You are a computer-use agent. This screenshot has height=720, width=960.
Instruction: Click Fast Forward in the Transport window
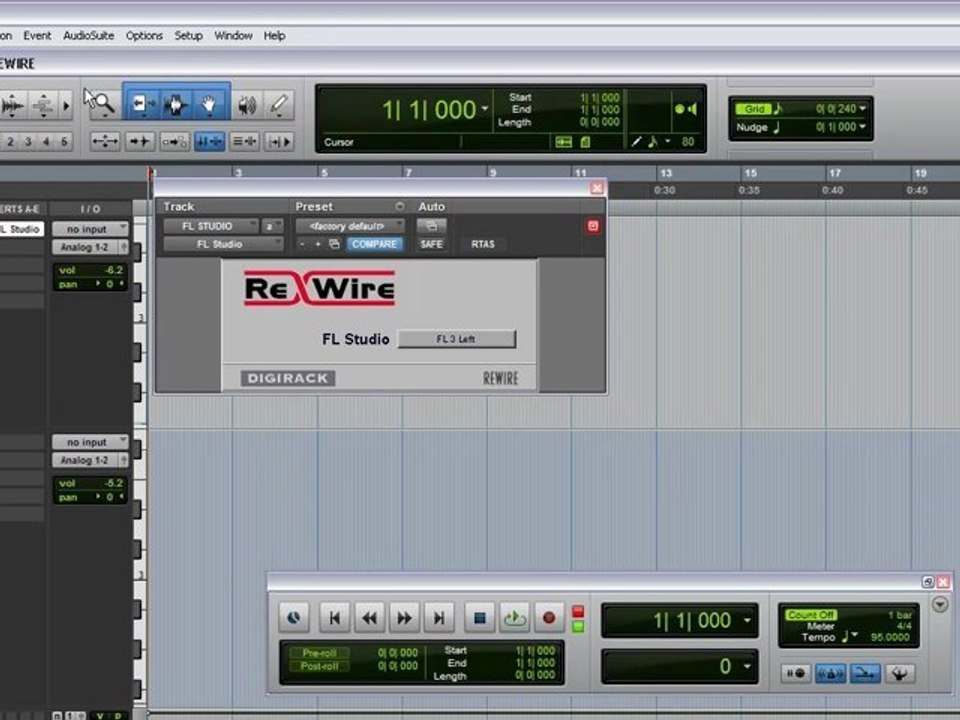(404, 617)
